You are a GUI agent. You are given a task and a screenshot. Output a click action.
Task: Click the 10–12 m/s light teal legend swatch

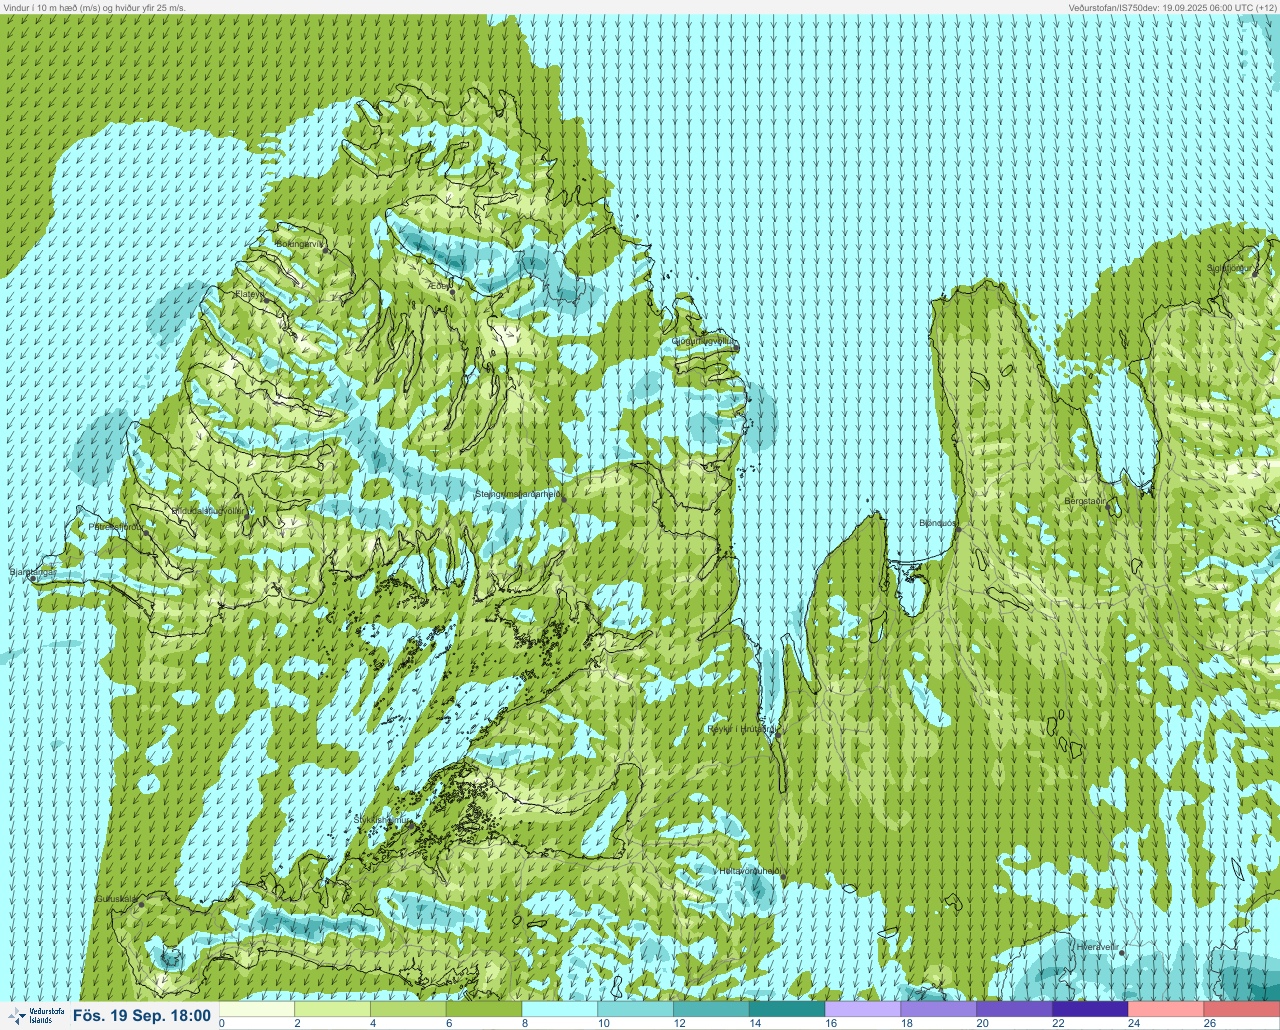[x=636, y=1009]
